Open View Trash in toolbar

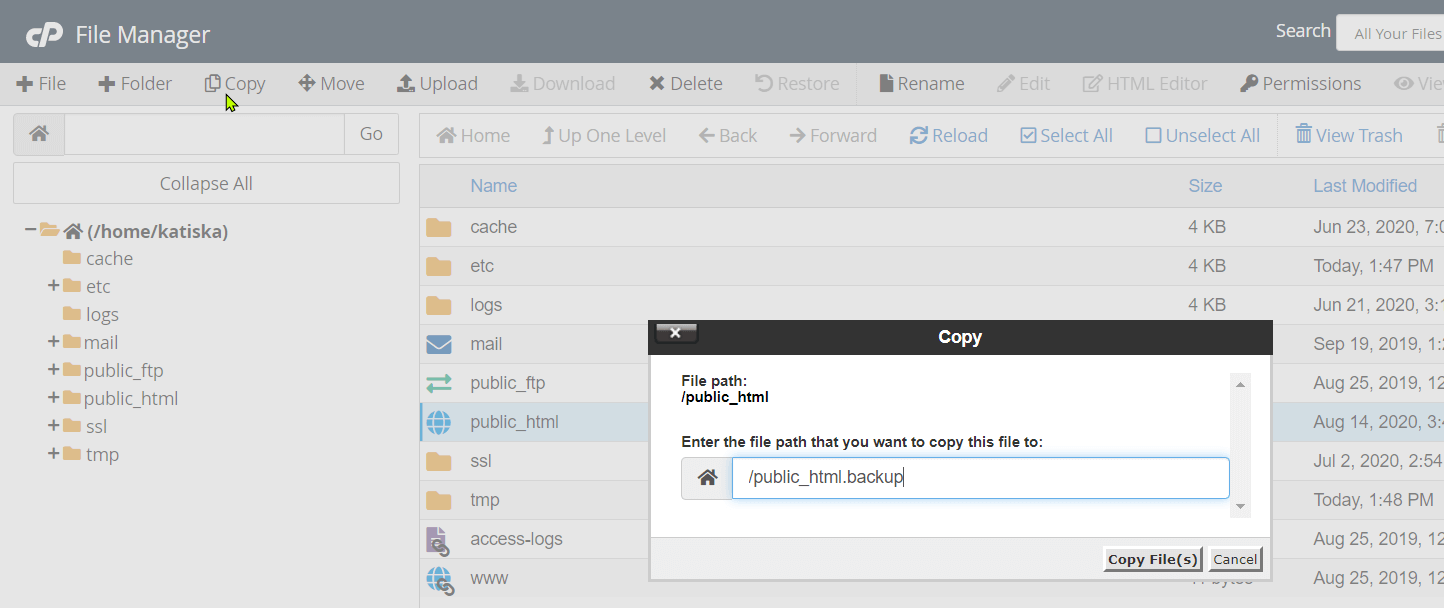1348,136
